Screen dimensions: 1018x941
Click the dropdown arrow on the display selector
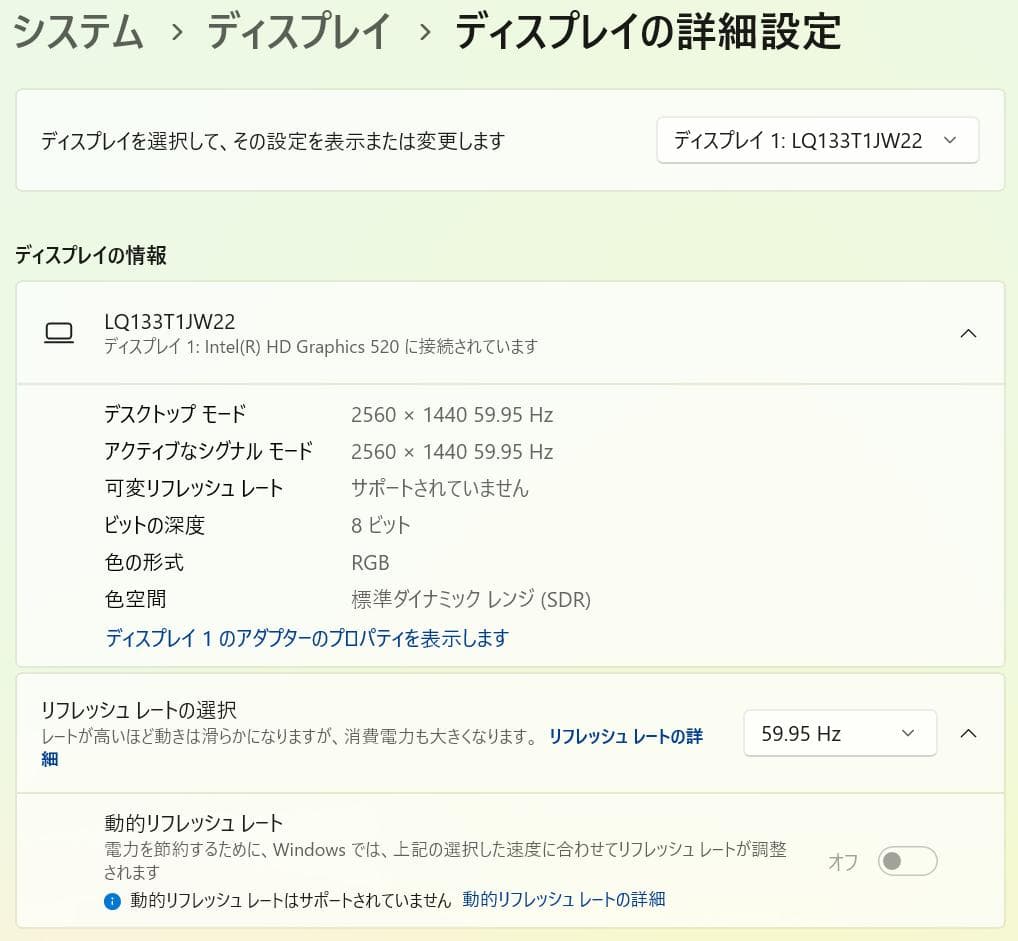coord(949,140)
